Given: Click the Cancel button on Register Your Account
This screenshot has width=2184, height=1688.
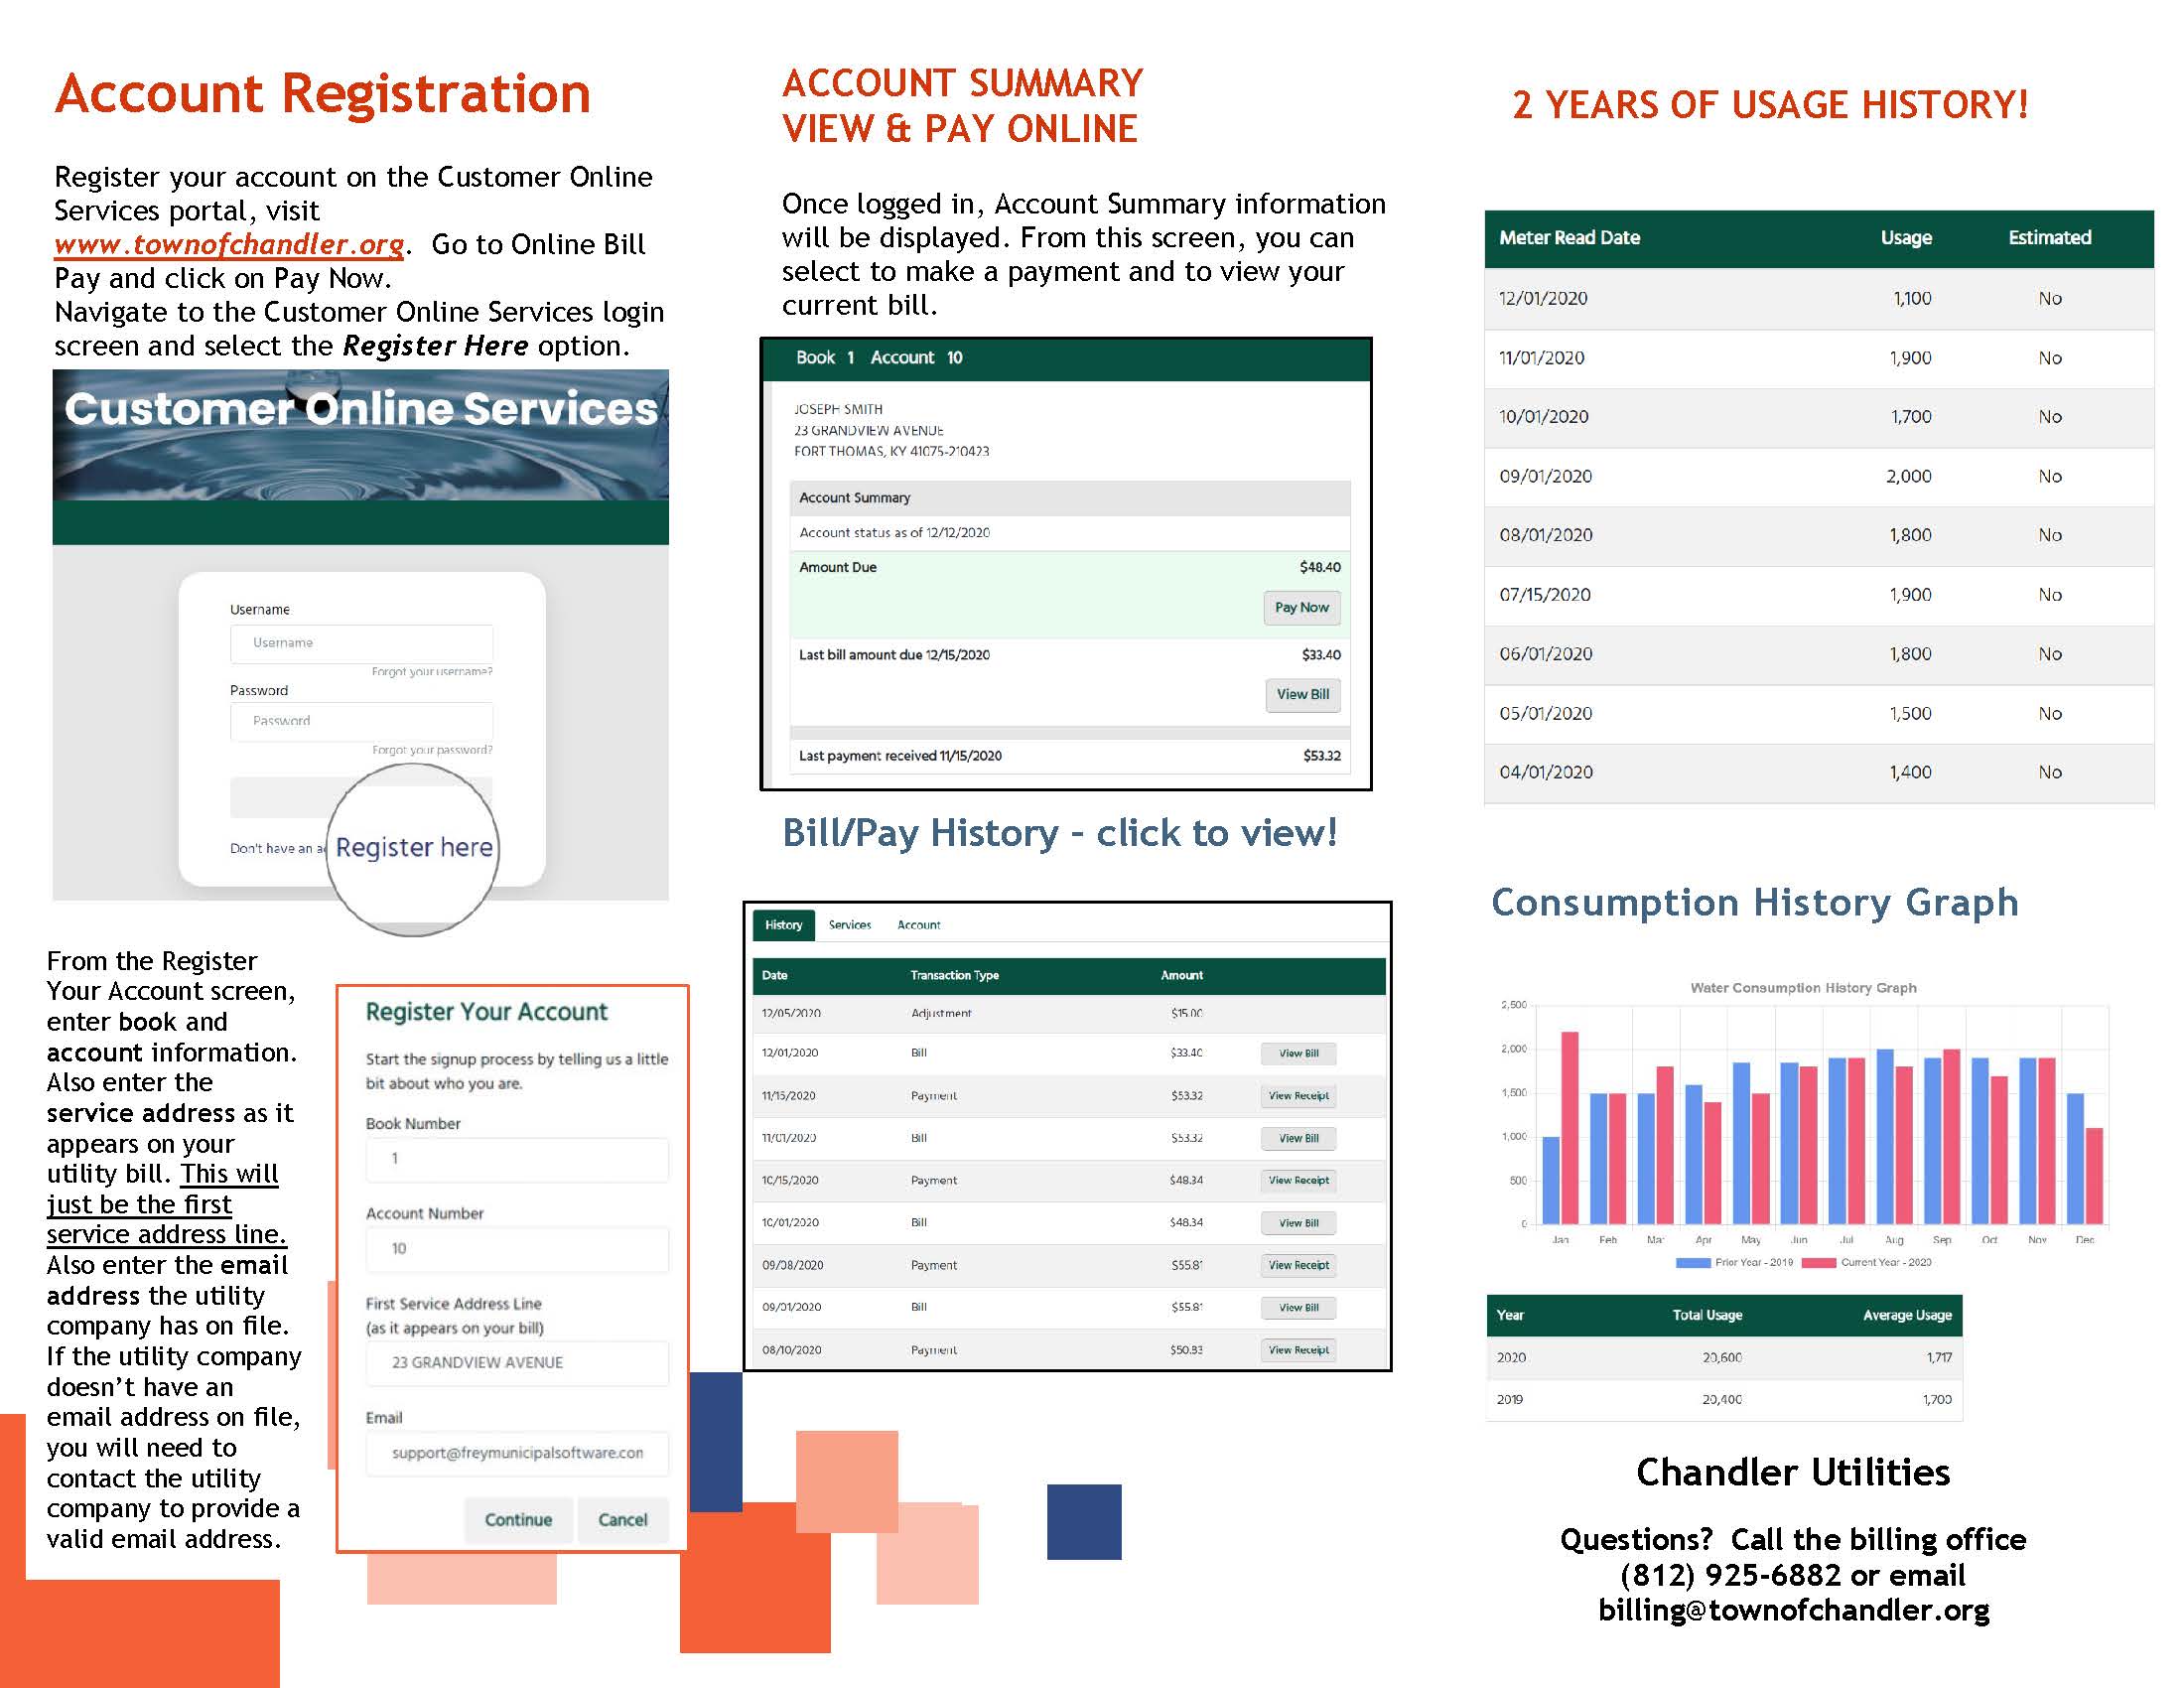Looking at the screenshot, I should click(622, 1520).
